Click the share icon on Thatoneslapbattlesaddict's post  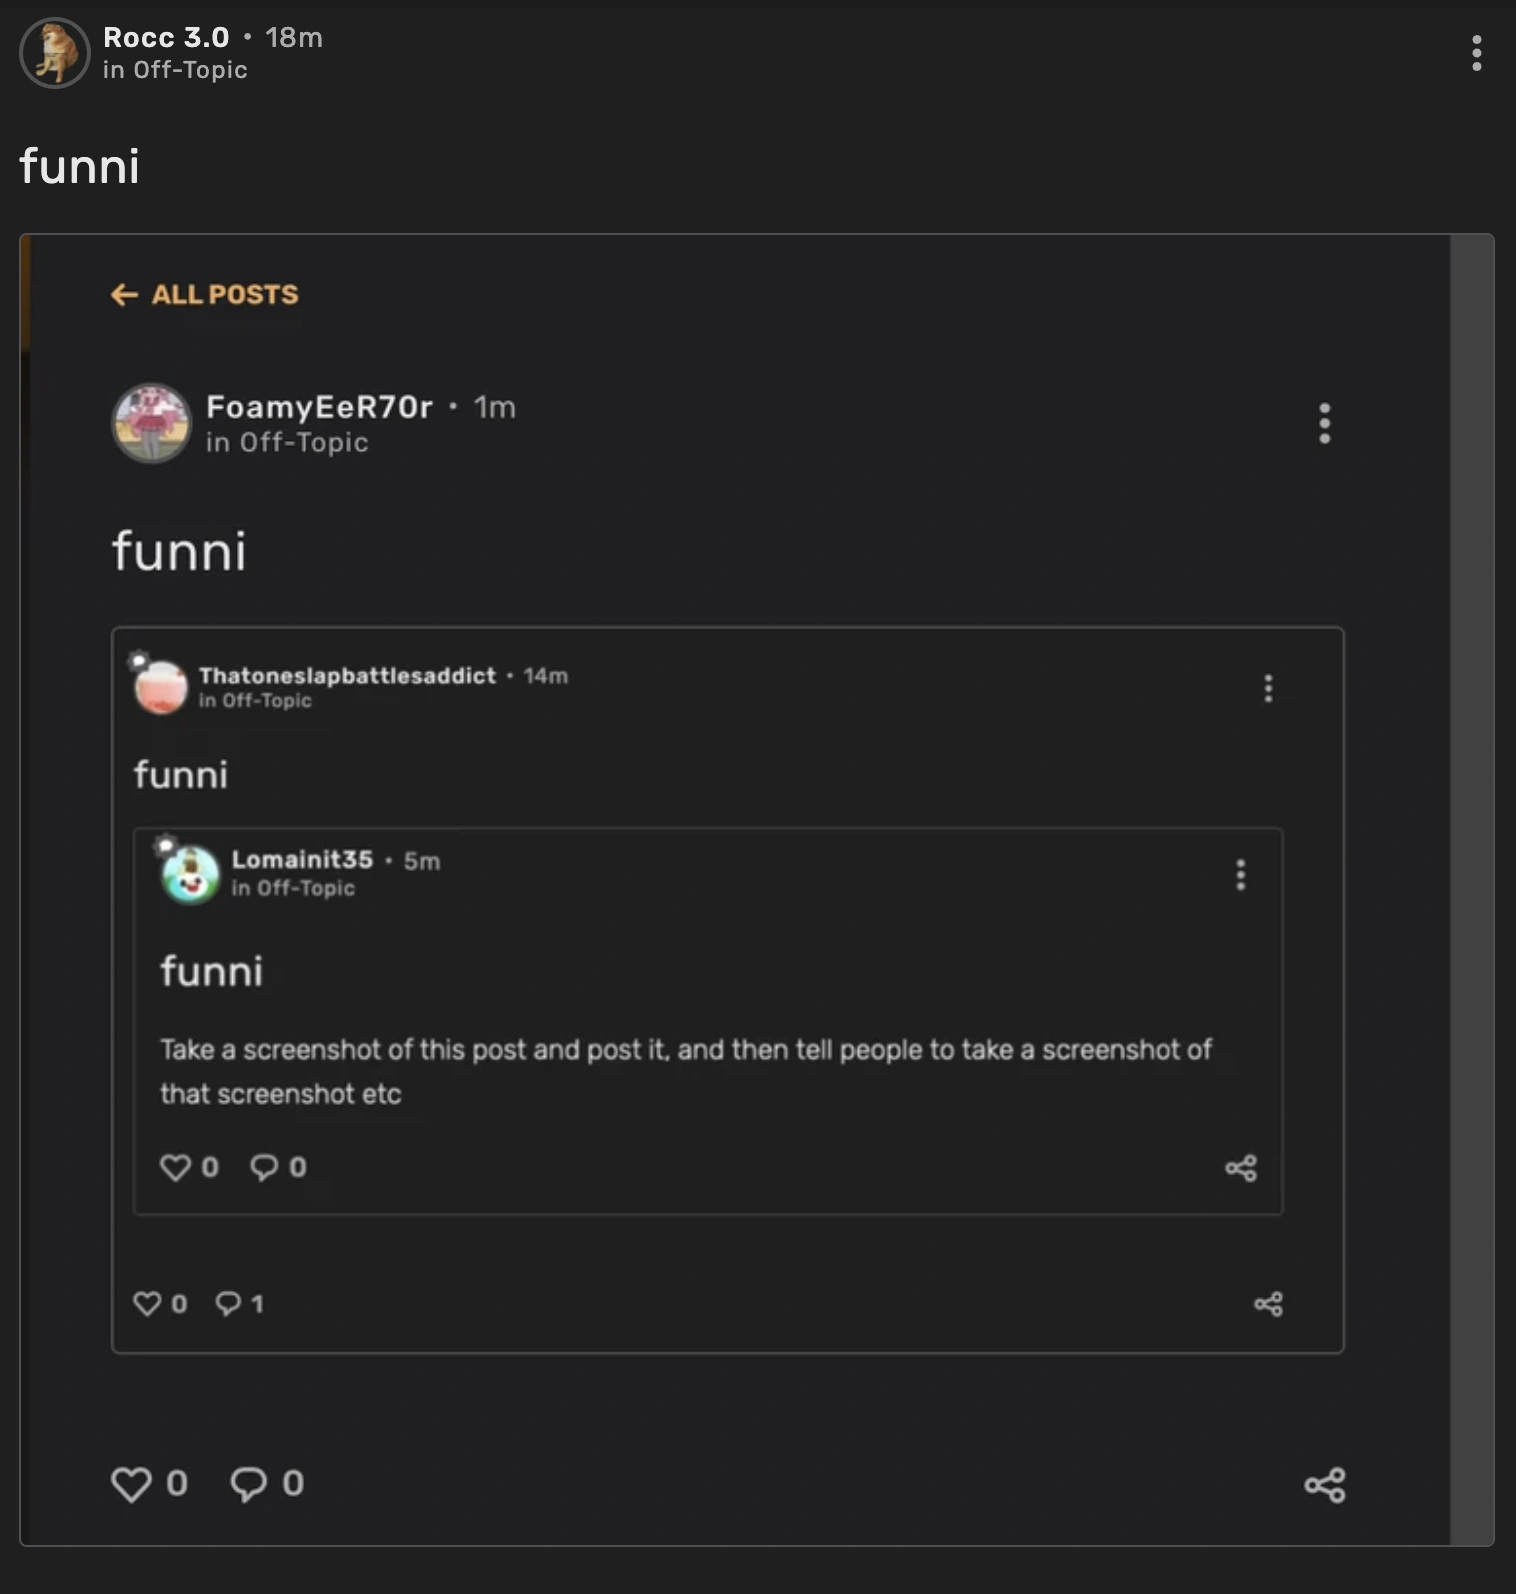point(1270,1303)
